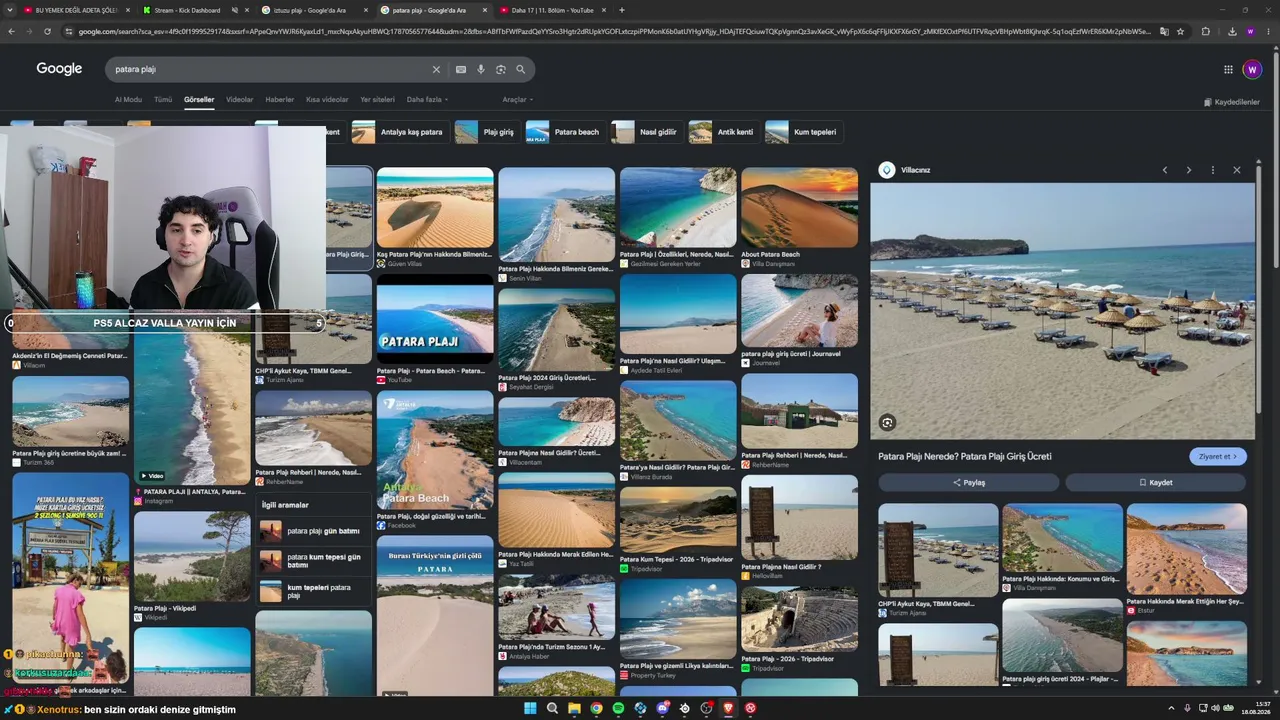Click the 'Paylaş' share button

968,483
